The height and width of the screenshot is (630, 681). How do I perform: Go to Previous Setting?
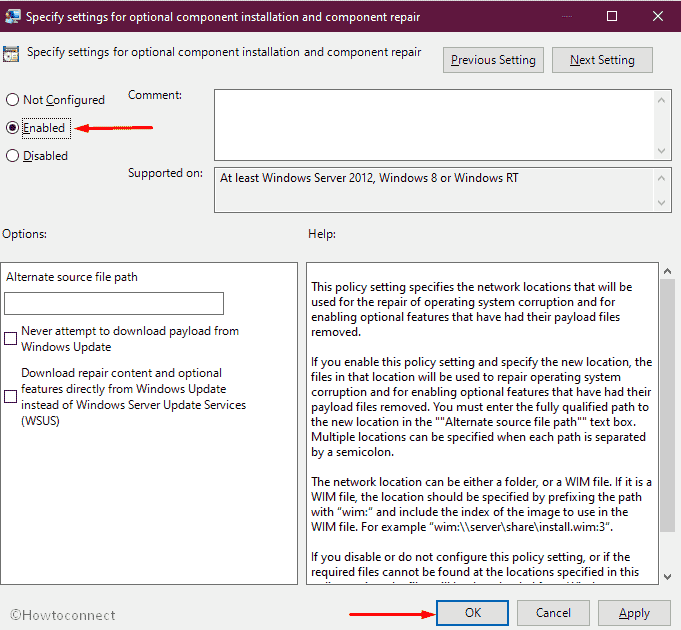coord(493,60)
